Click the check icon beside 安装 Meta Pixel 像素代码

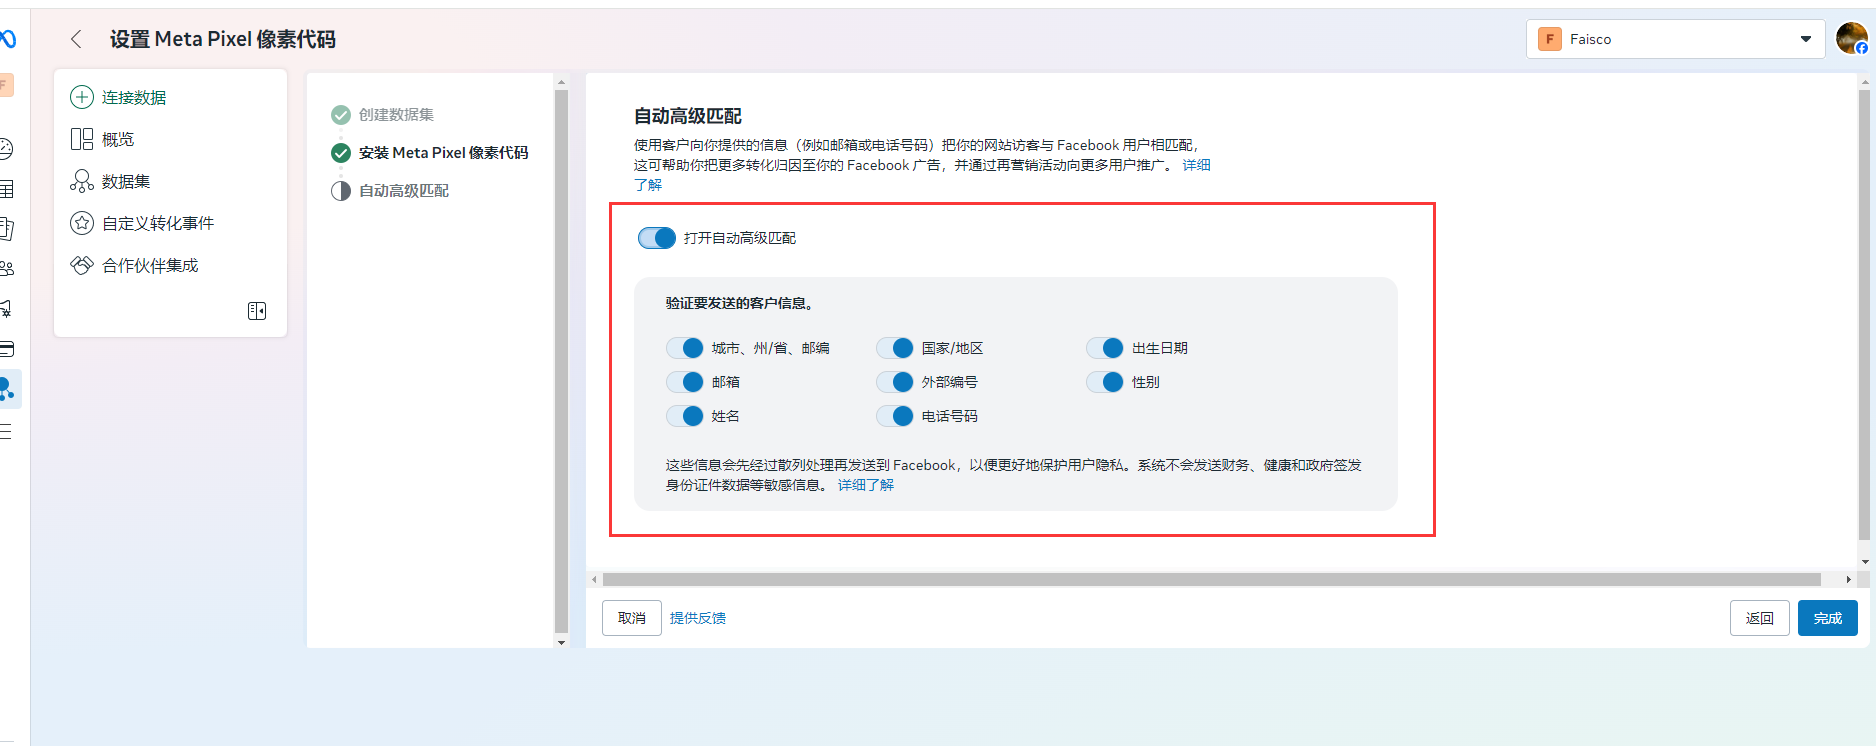click(341, 153)
